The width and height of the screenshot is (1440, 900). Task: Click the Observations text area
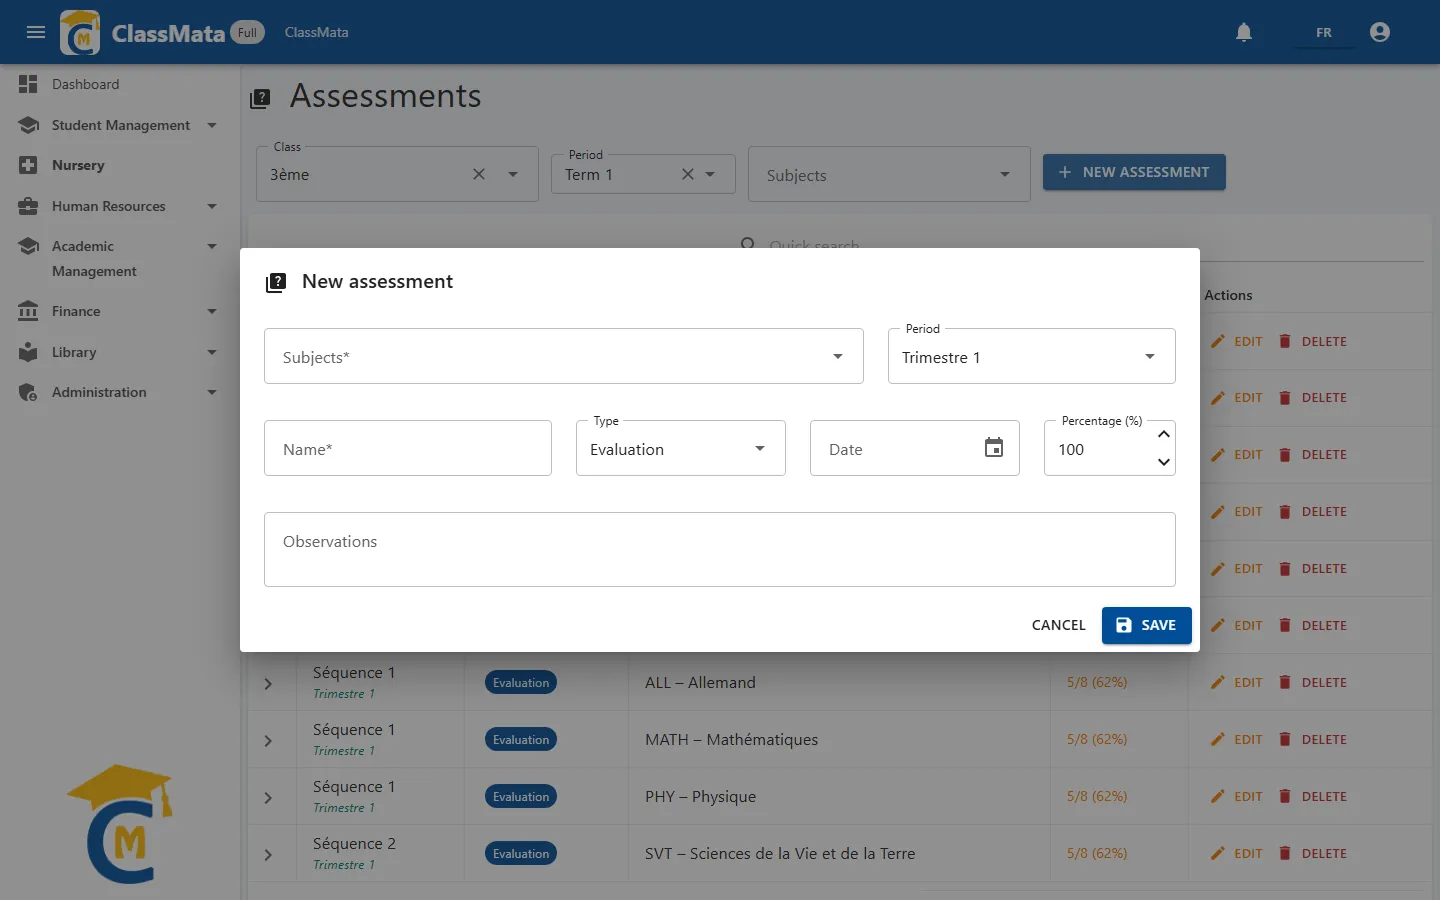click(x=720, y=549)
